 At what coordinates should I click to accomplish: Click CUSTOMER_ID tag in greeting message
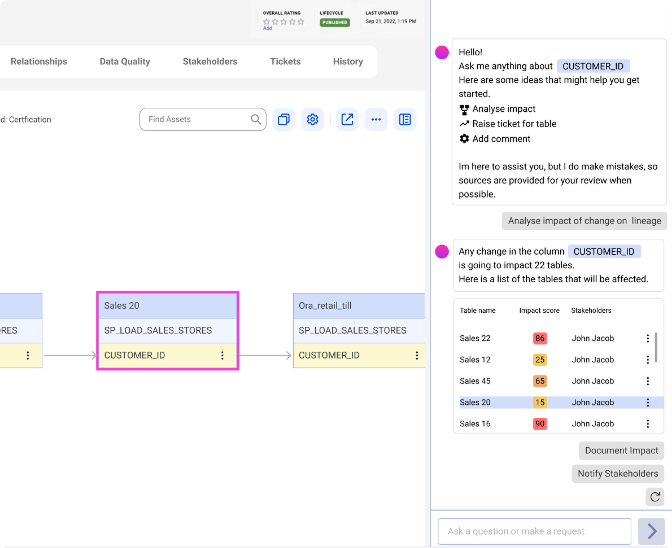(x=593, y=66)
